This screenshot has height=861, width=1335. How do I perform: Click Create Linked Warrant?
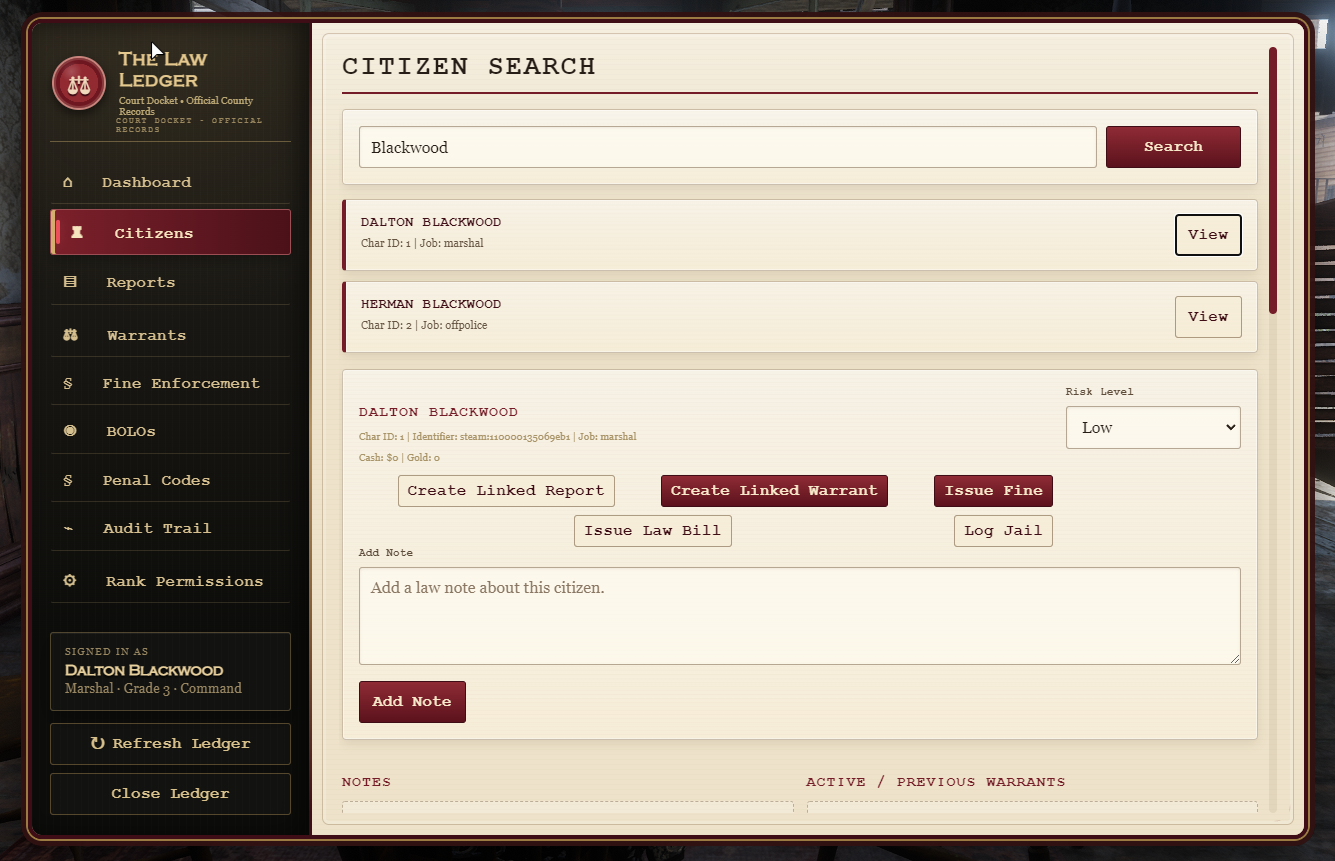click(774, 491)
